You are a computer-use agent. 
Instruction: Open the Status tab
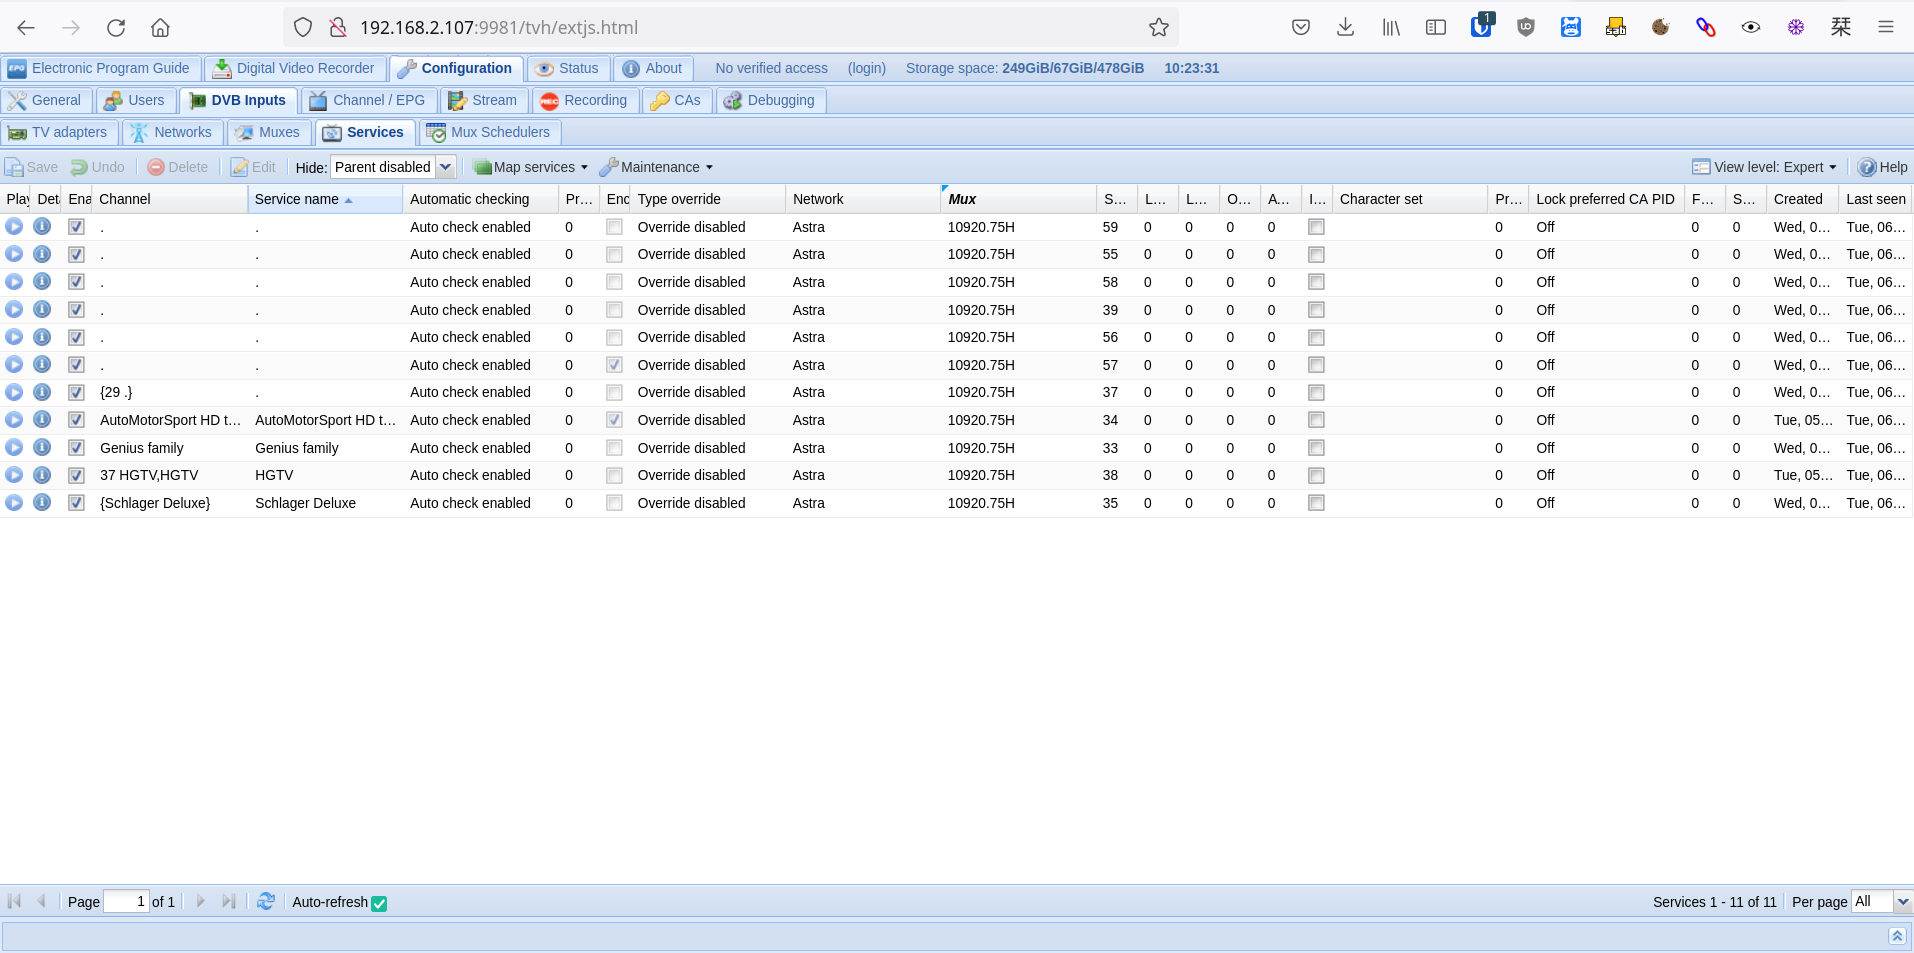pos(567,68)
